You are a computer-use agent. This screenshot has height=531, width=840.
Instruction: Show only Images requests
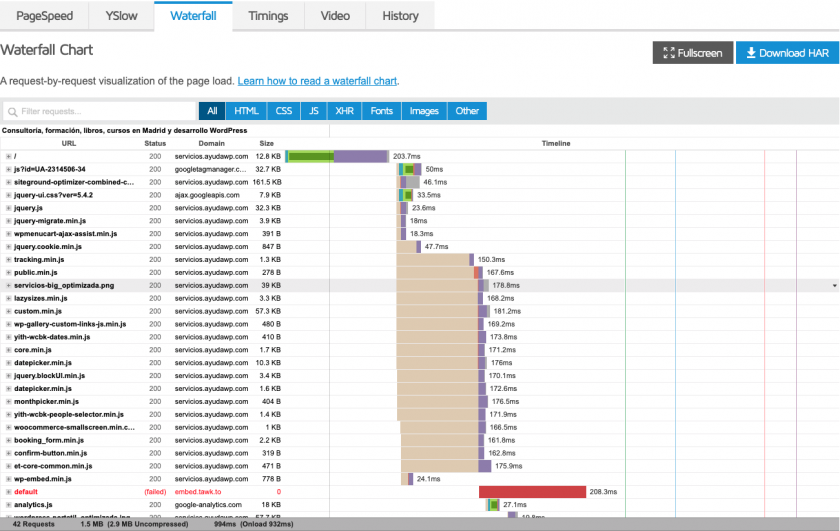(x=424, y=111)
